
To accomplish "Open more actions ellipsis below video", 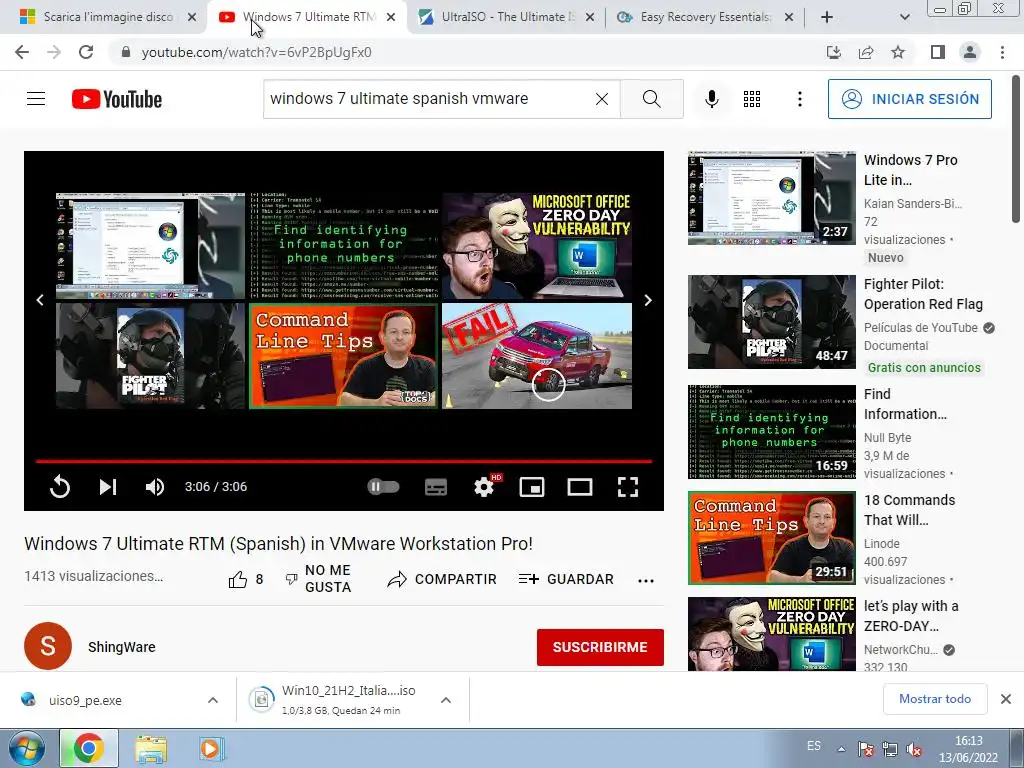I will (x=646, y=581).
